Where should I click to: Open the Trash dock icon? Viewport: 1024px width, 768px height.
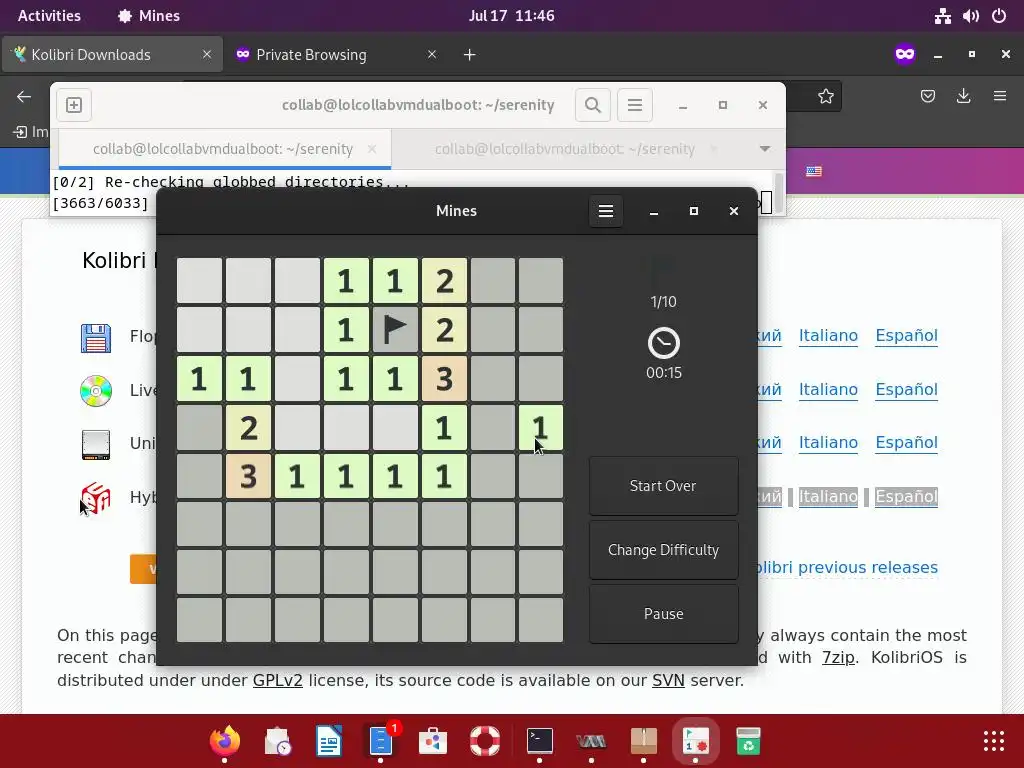click(x=748, y=741)
